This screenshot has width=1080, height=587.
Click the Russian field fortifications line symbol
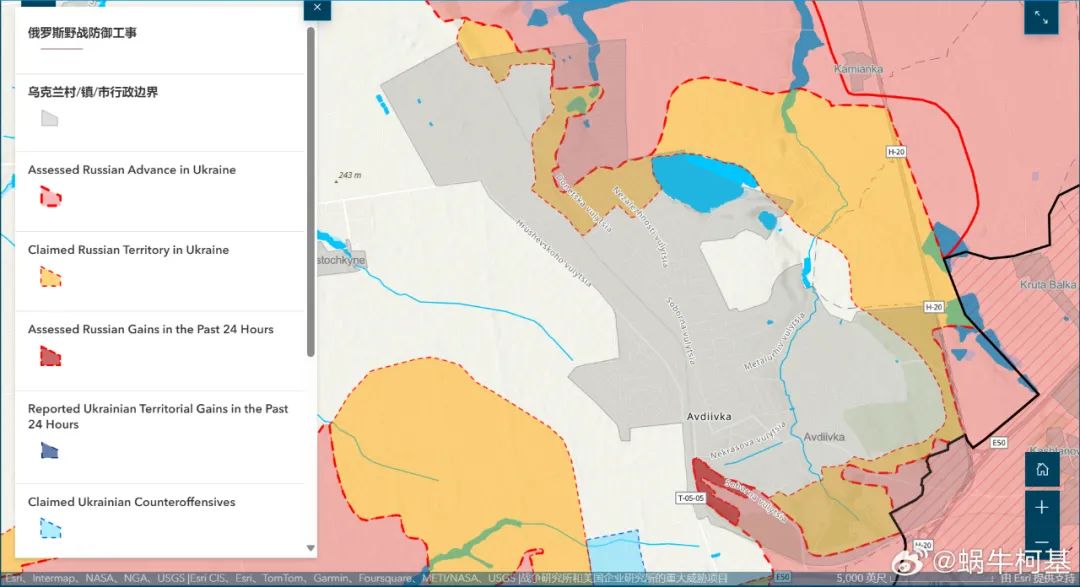[x=62, y=49]
